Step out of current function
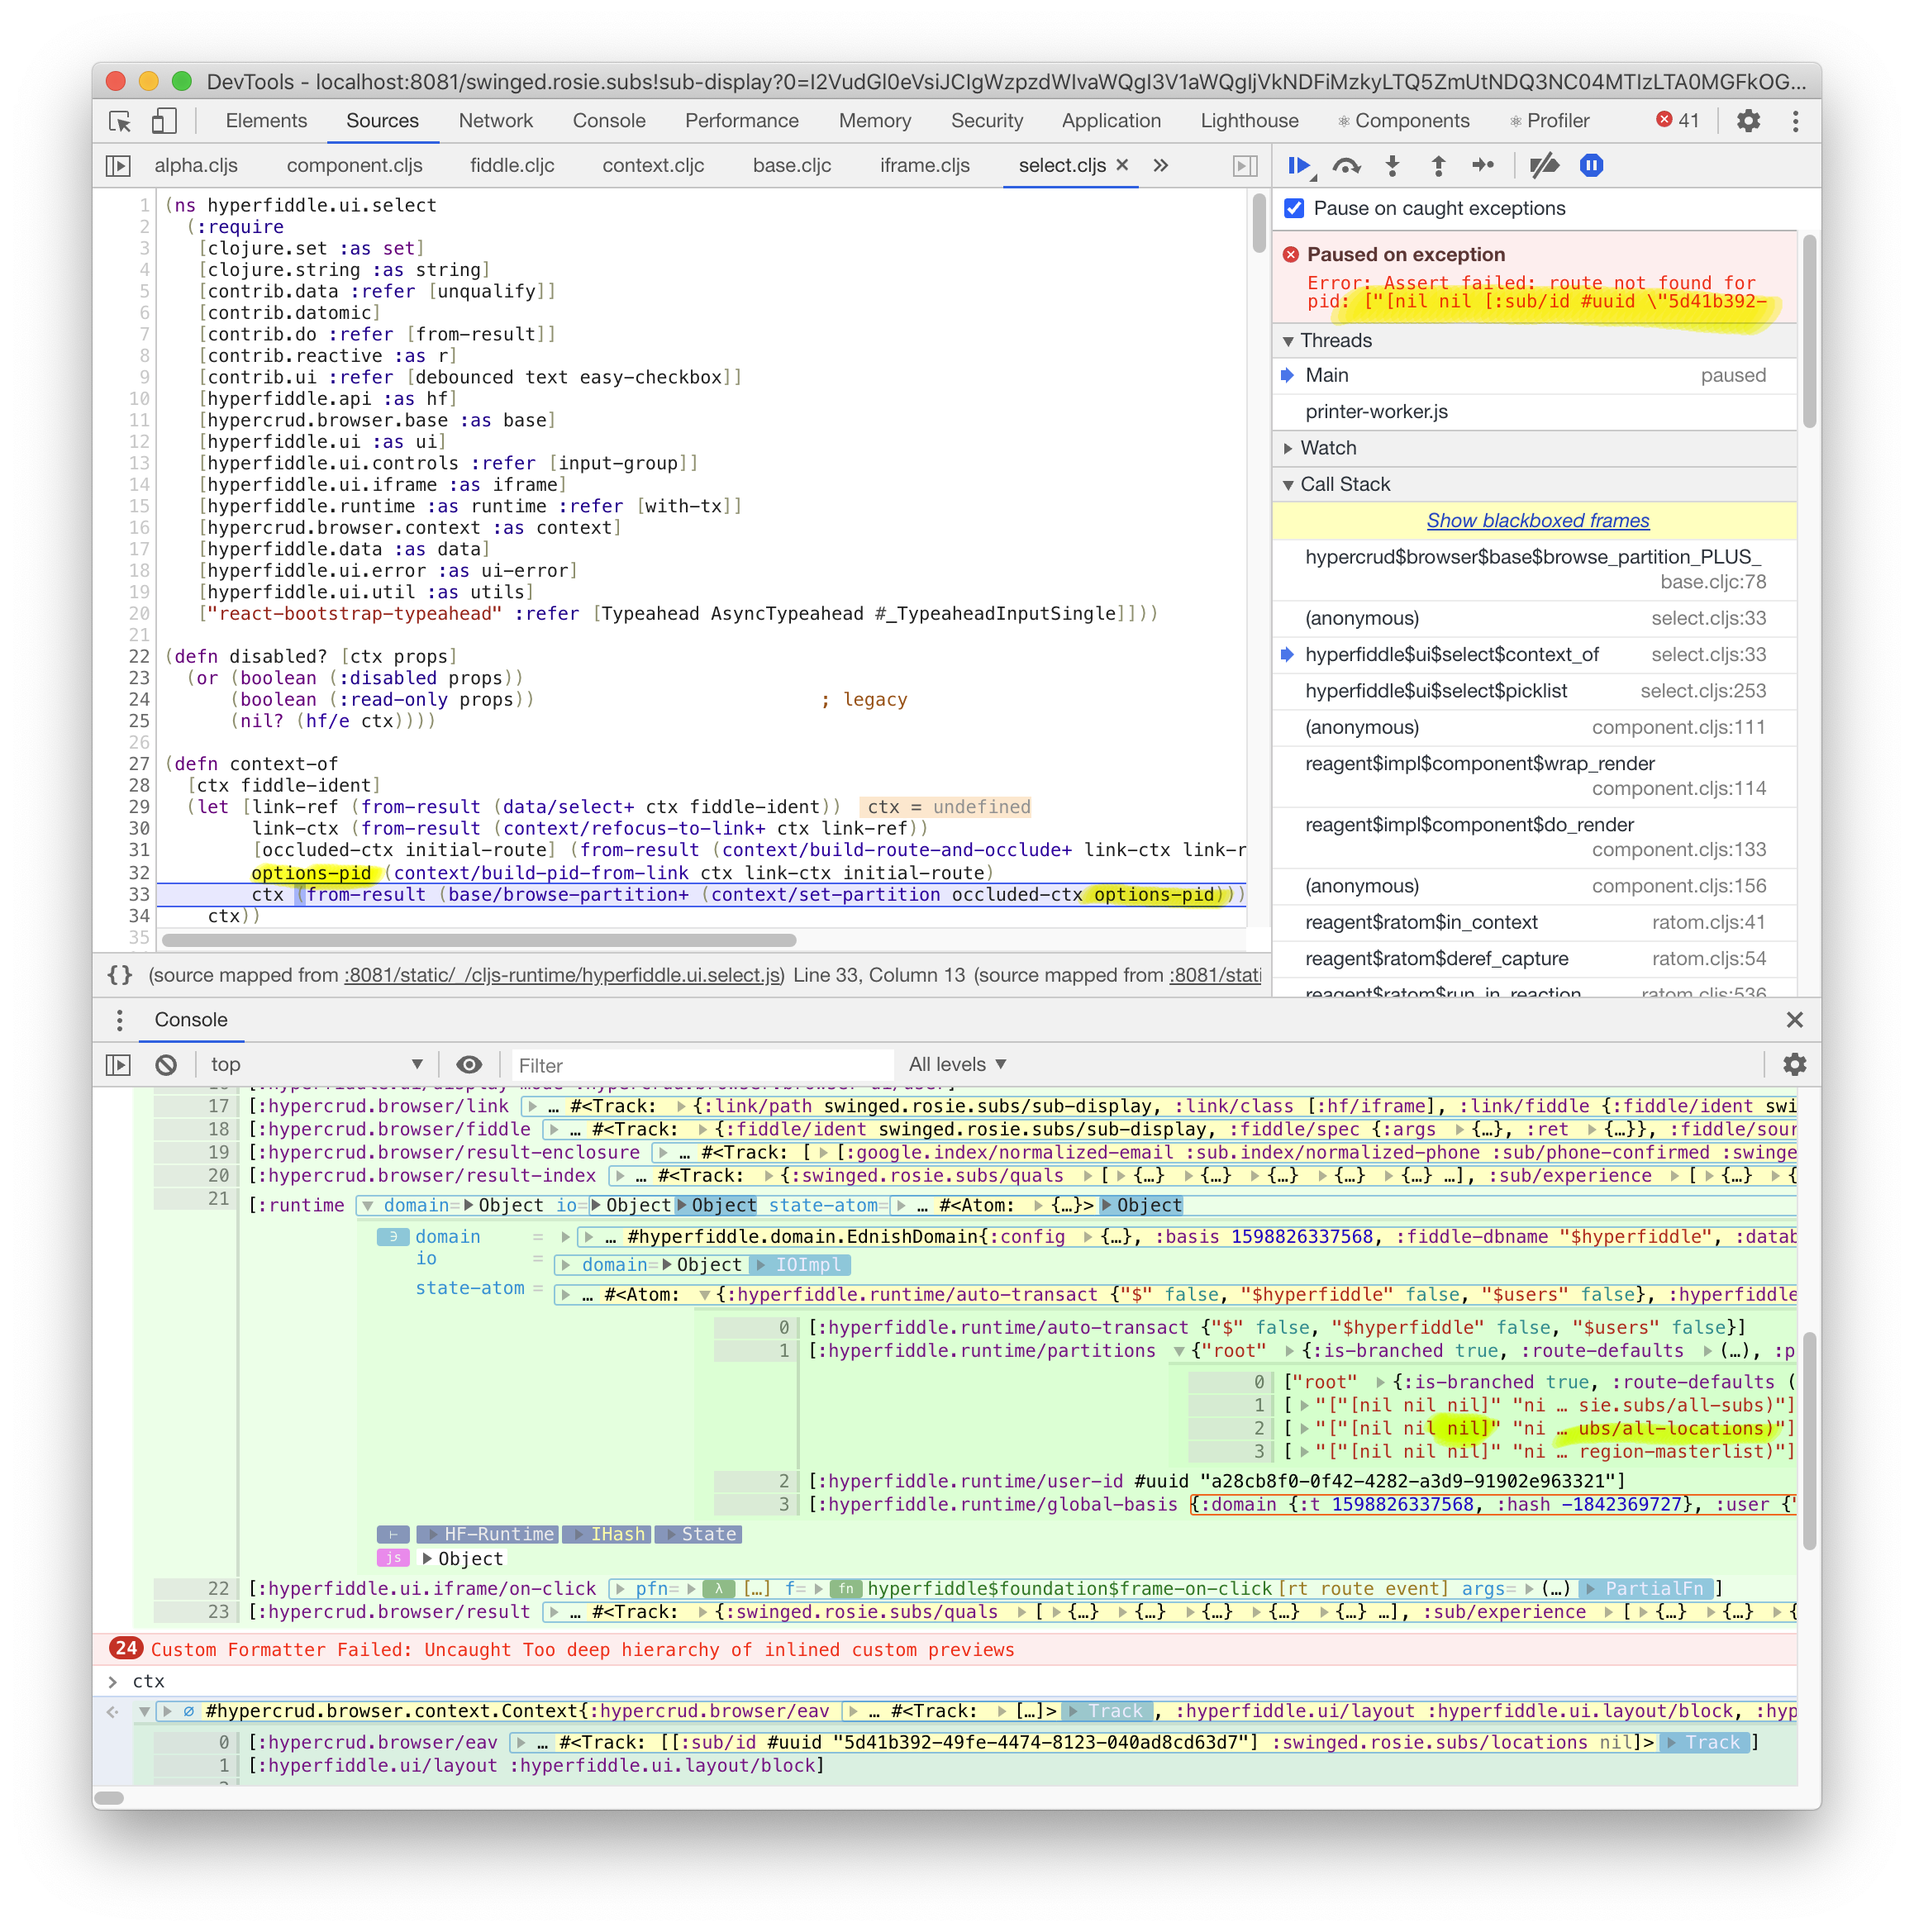 pyautogui.click(x=1438, y=165)
